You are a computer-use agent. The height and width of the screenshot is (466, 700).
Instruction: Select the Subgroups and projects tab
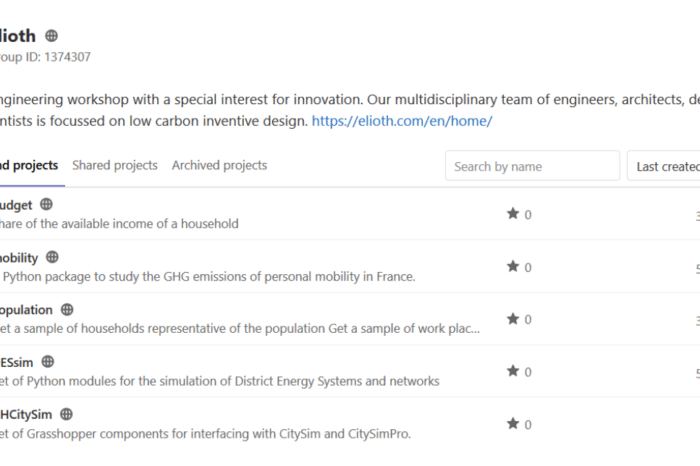click(28, 166)
